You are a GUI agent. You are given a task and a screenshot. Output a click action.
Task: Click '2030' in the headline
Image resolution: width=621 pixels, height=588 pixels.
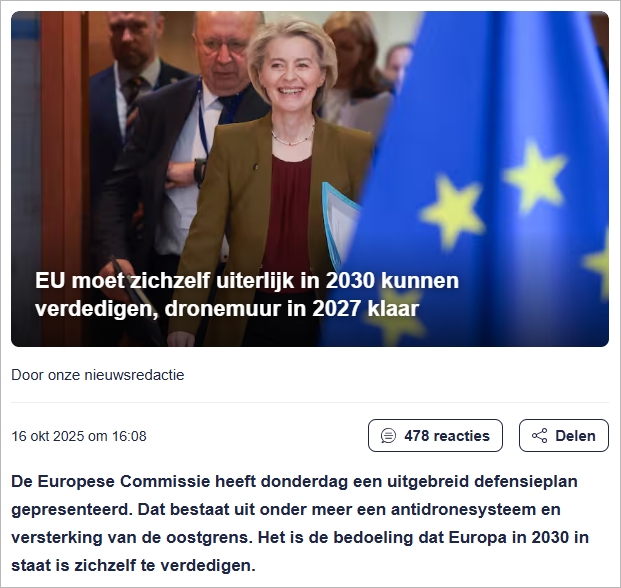[x=350, y=280]
